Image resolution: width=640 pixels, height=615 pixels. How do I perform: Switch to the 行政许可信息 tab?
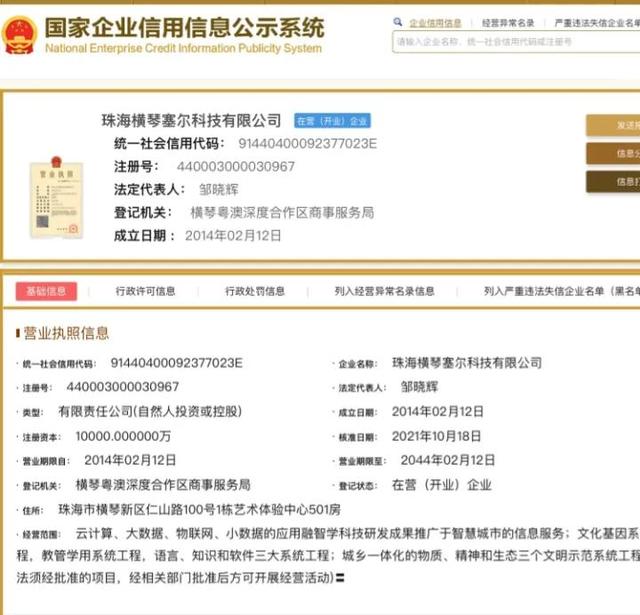coord(145,291)
